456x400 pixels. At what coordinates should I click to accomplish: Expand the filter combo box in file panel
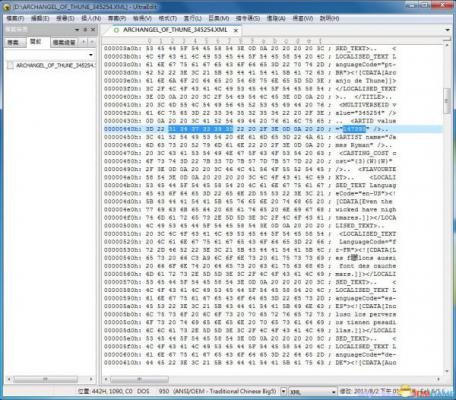[x=91, y=55]
